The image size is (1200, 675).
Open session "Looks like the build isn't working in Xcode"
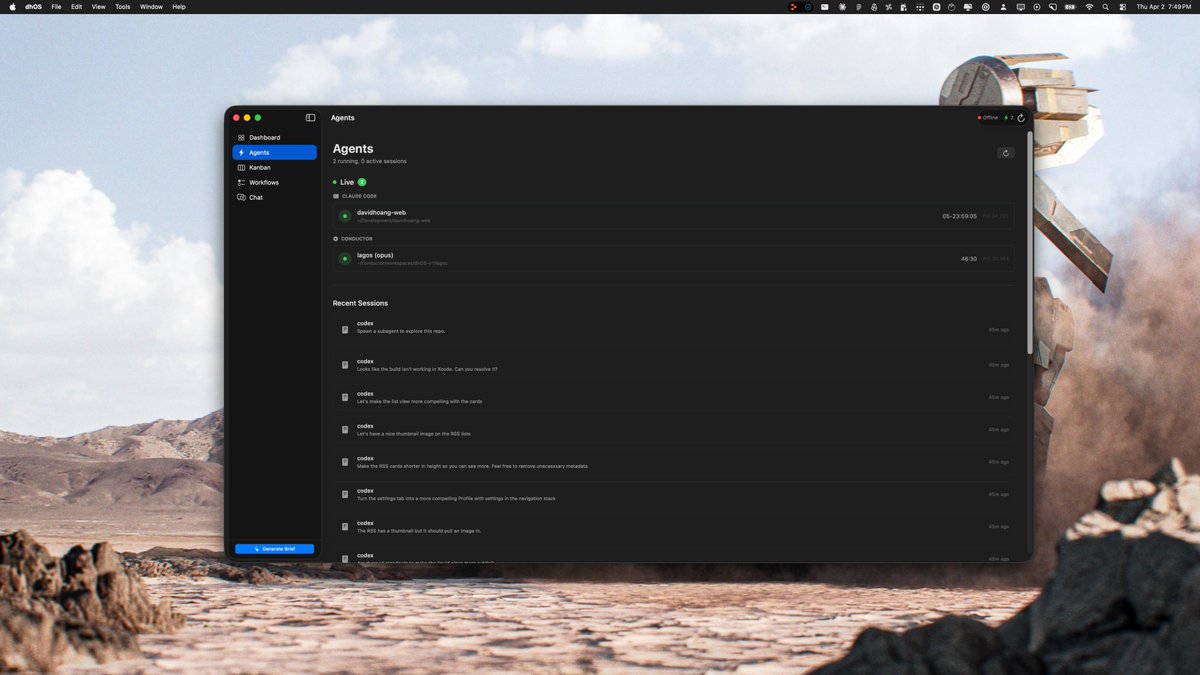tap(673, 365)
